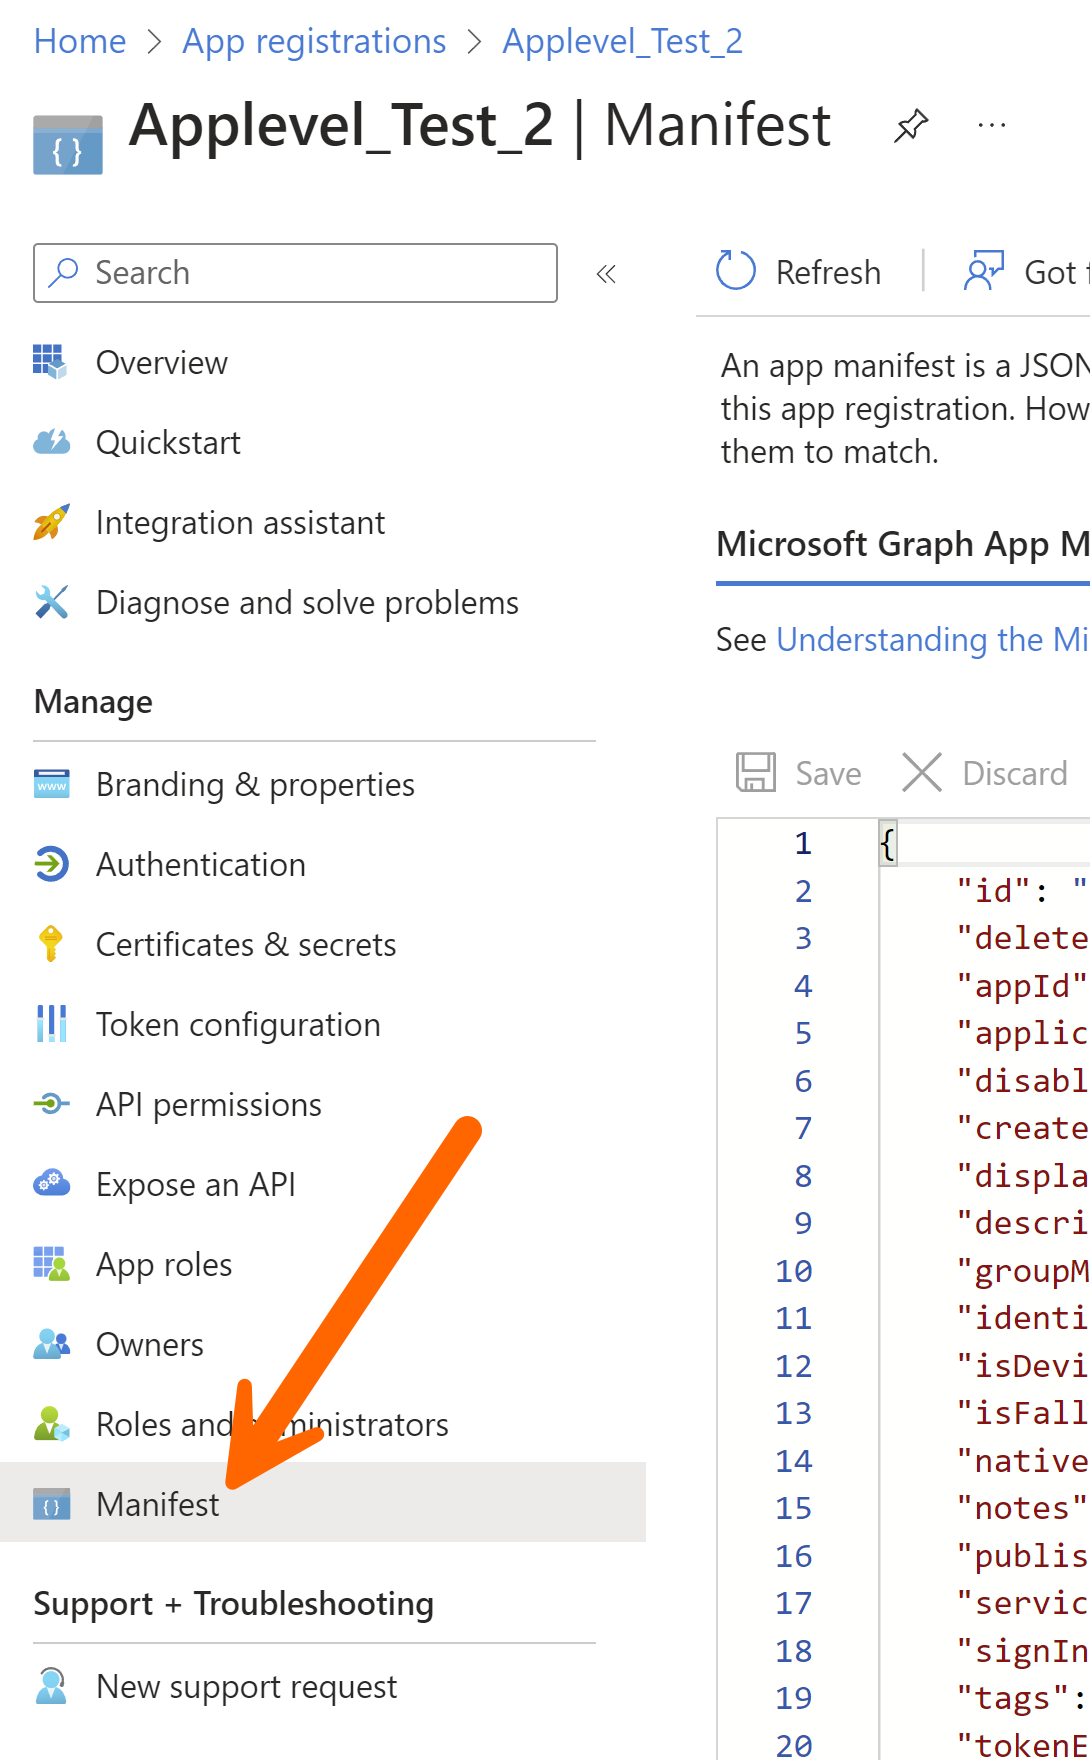Pin the Manifest page with pin icon
The height and width of the screenshot is (1760, 1090).
(910, 126)
